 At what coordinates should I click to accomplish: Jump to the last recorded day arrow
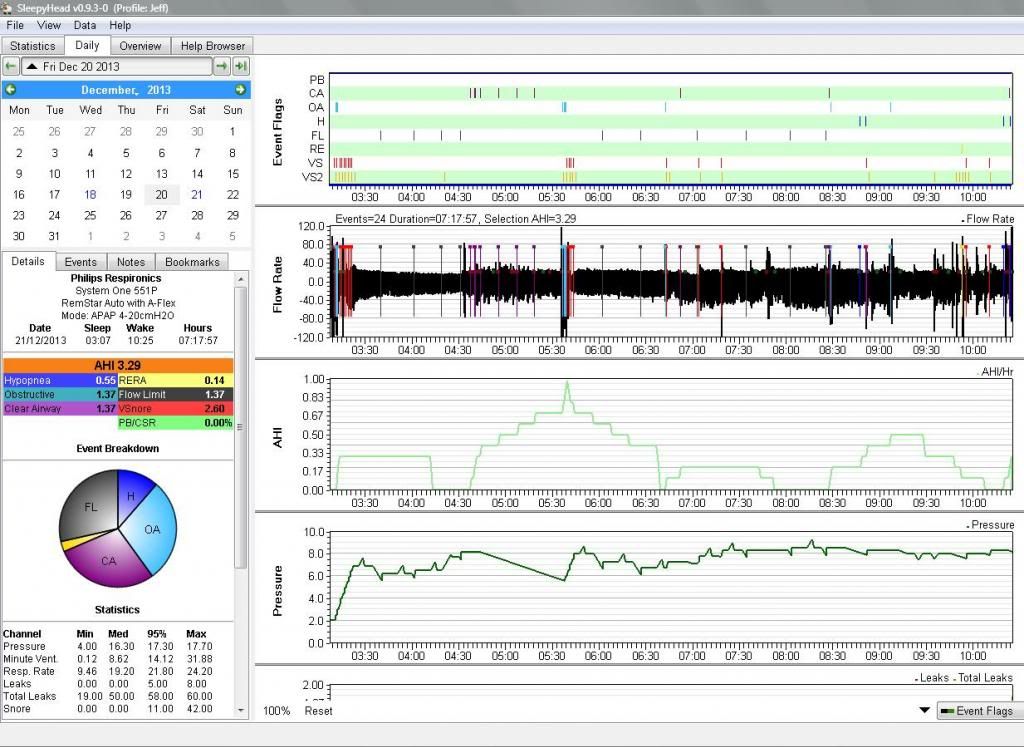pos(241,66)
